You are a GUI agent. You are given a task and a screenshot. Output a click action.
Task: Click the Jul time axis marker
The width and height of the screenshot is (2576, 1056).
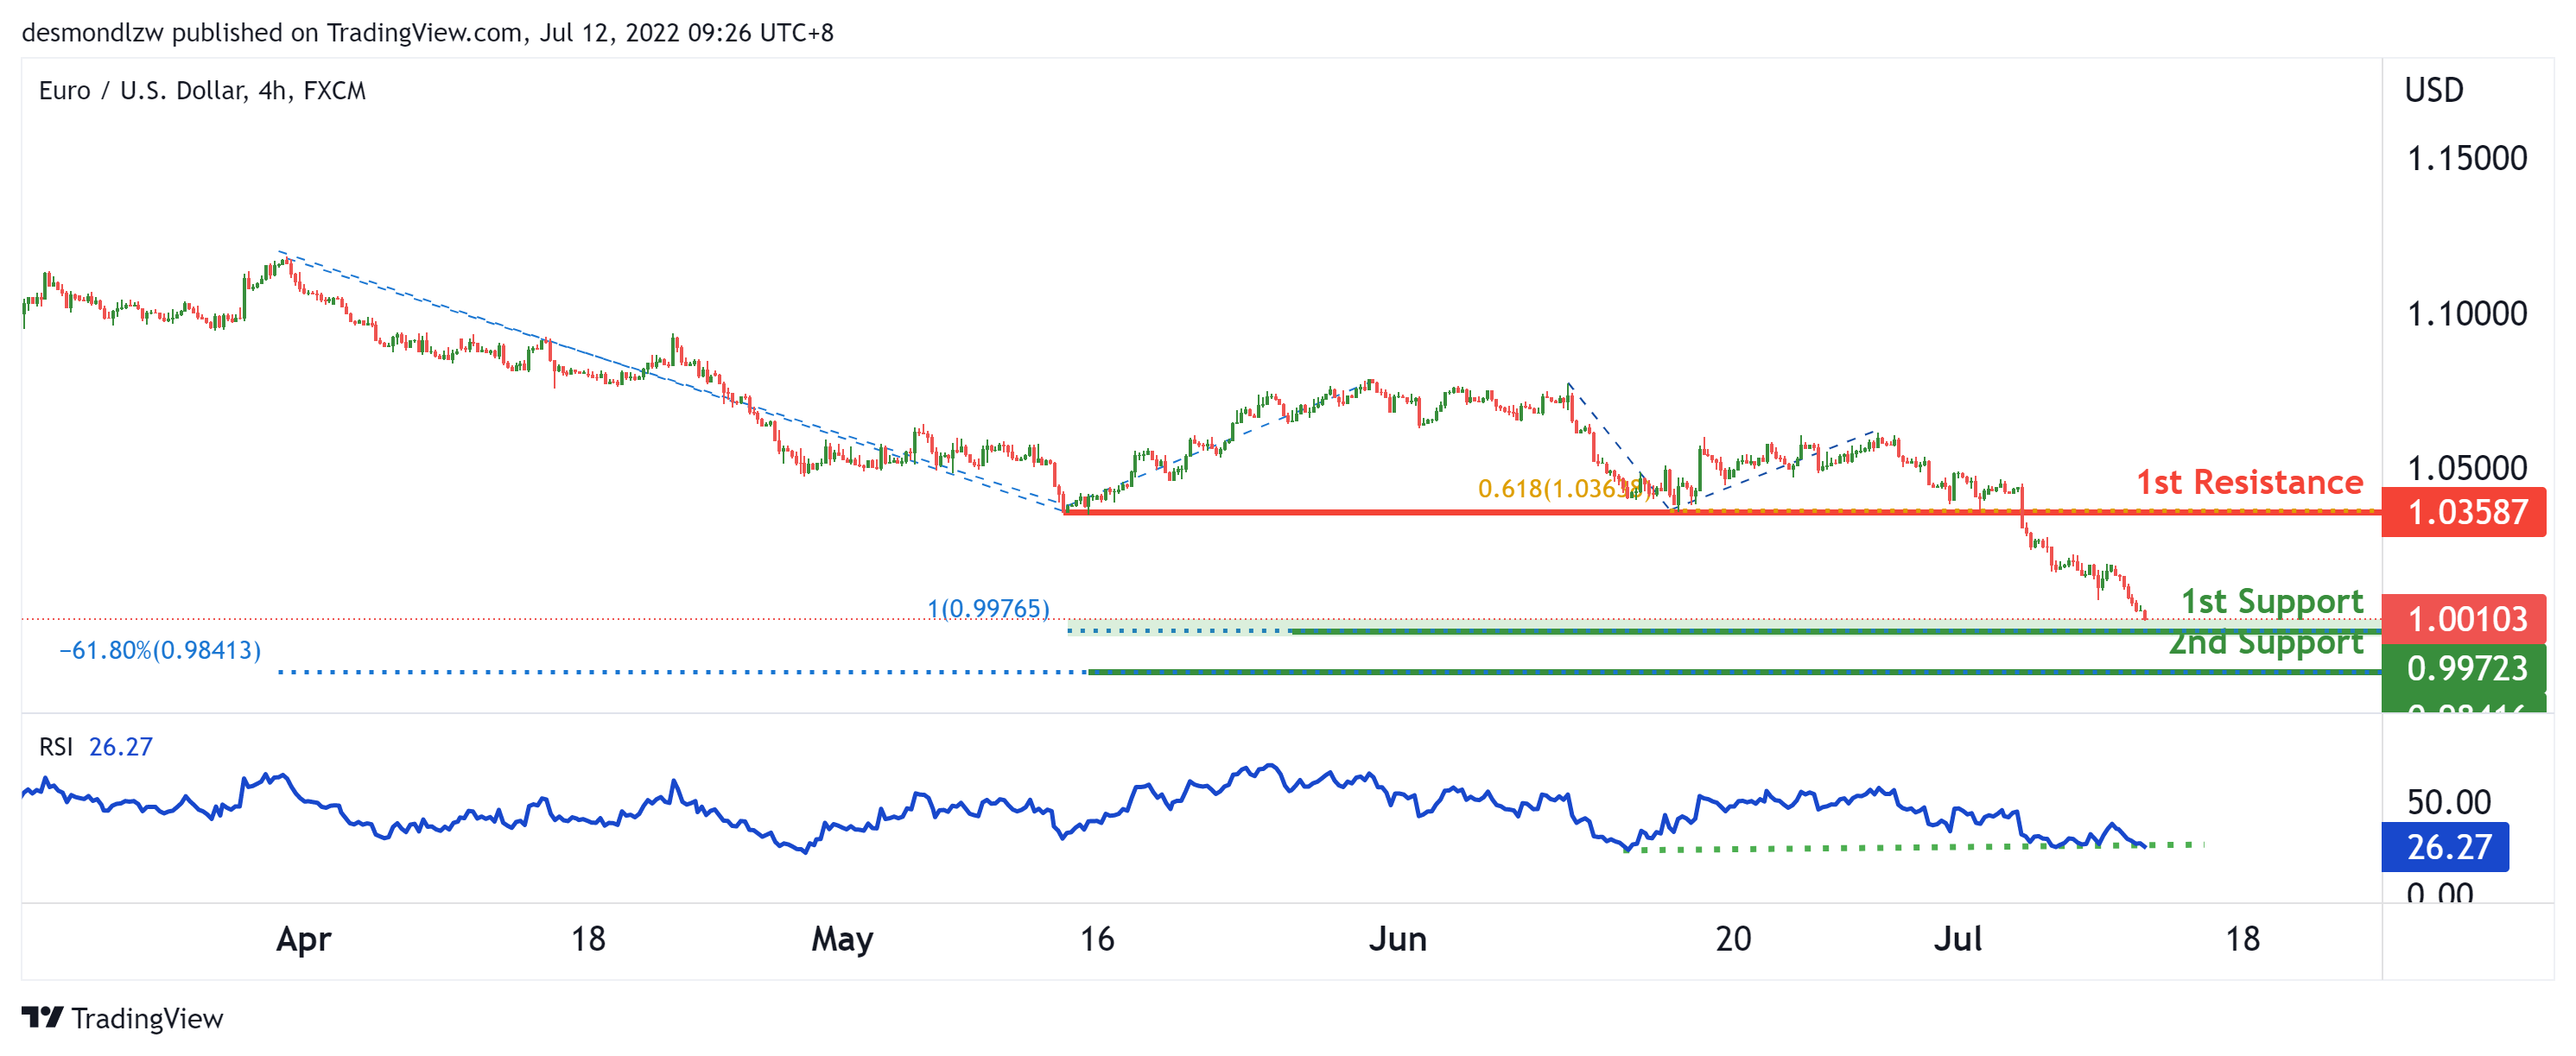tap(1957, 938)
